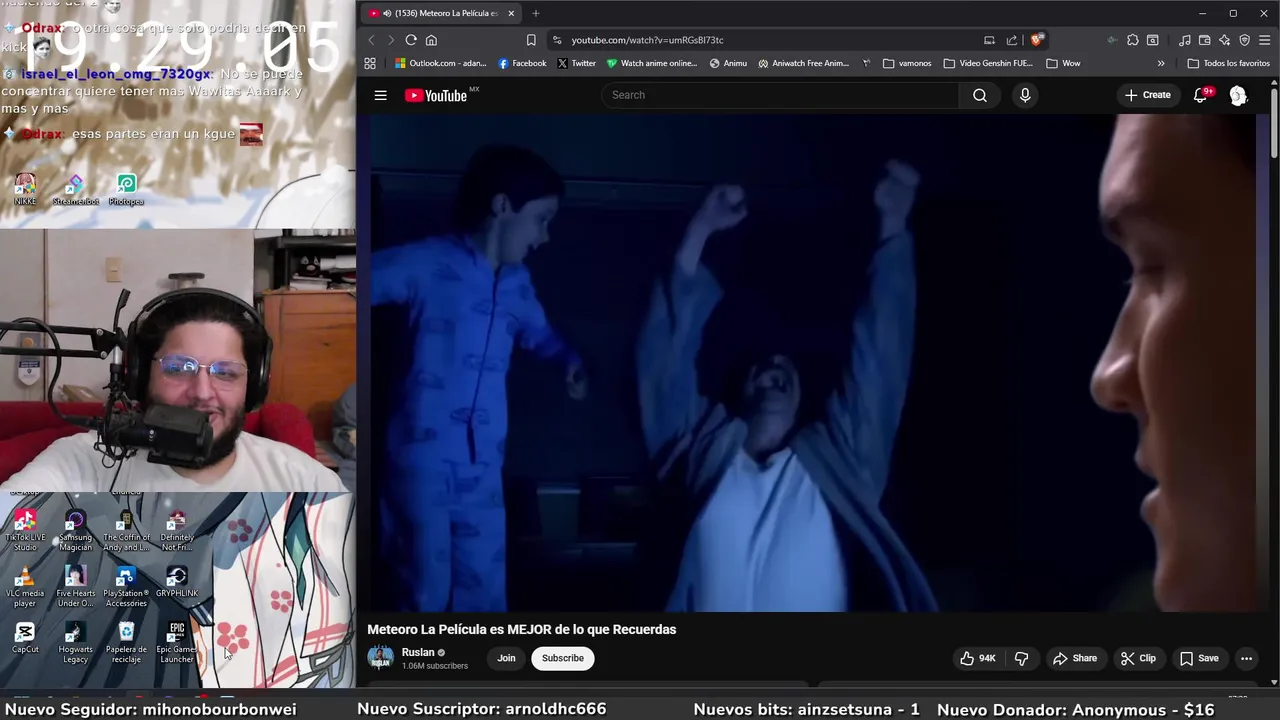Expand hidden bookmarks chevron
Image resolution: width=1280 pixels, height=720 pixels.
tap(1161, 63)
